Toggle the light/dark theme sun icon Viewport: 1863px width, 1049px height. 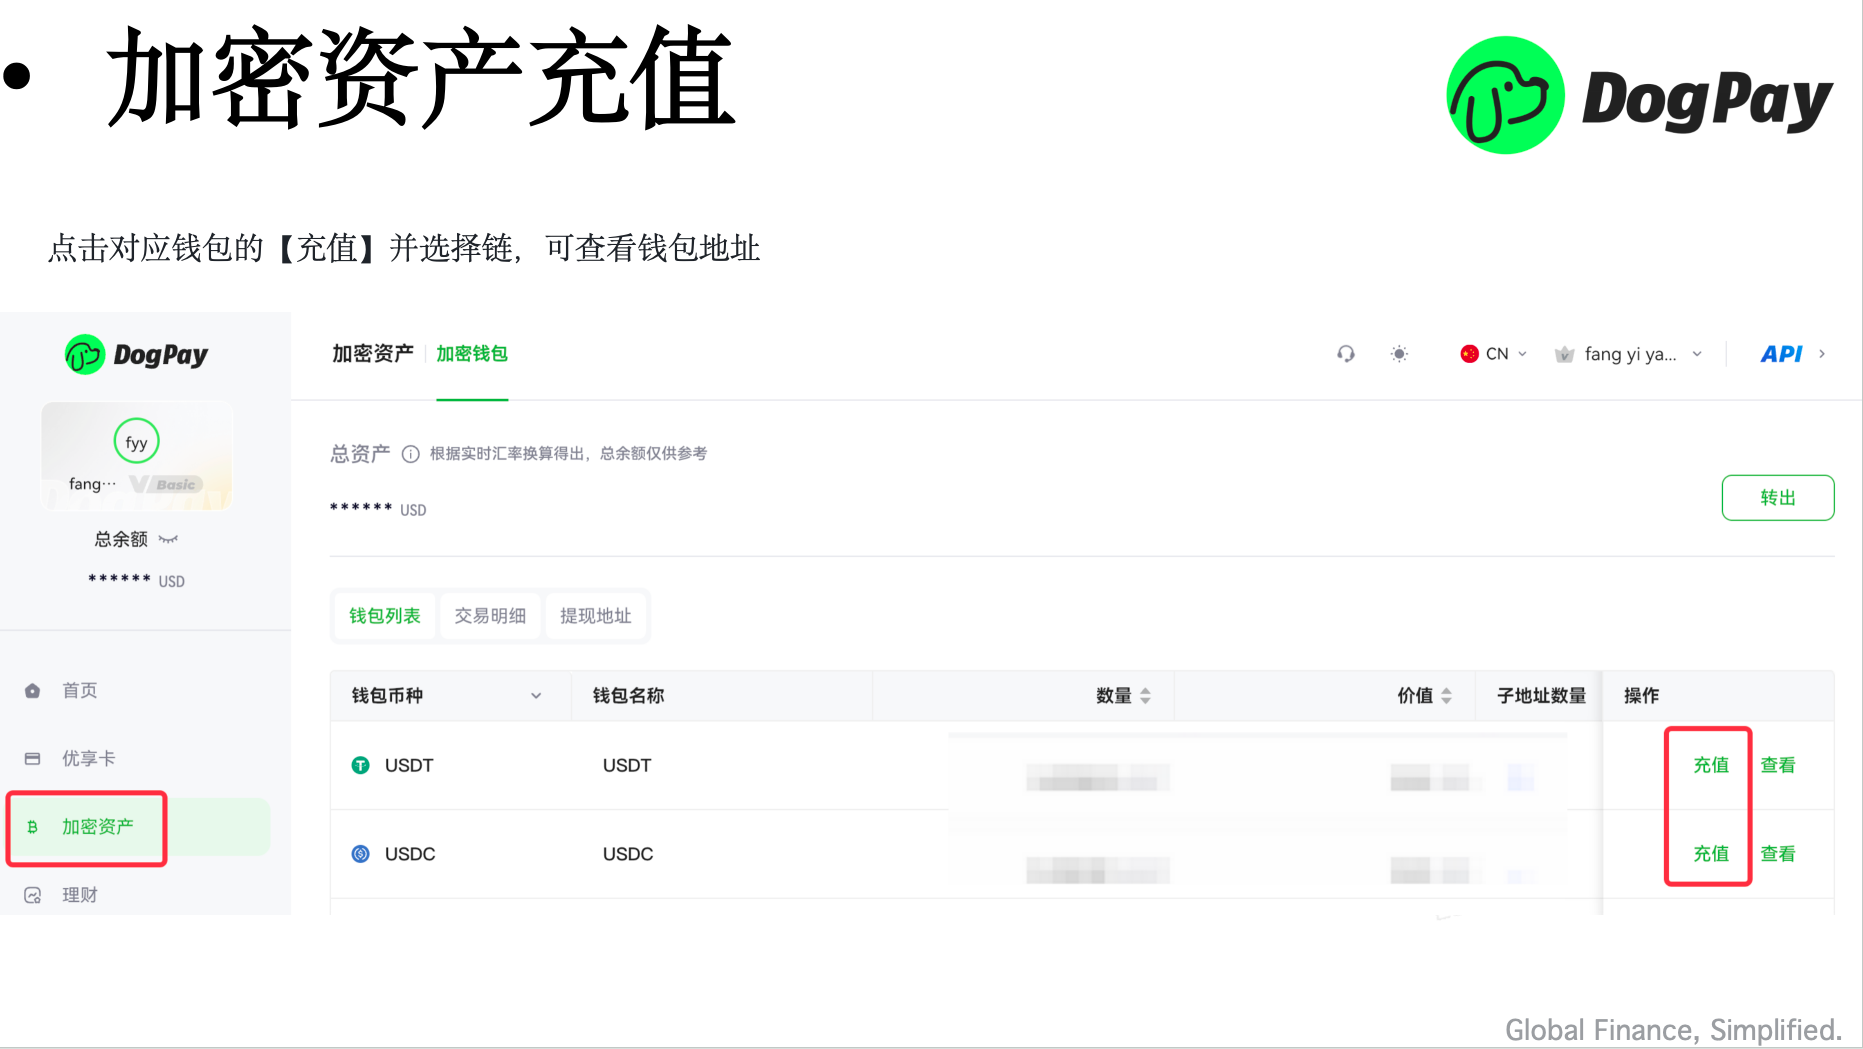point(1399,354)
